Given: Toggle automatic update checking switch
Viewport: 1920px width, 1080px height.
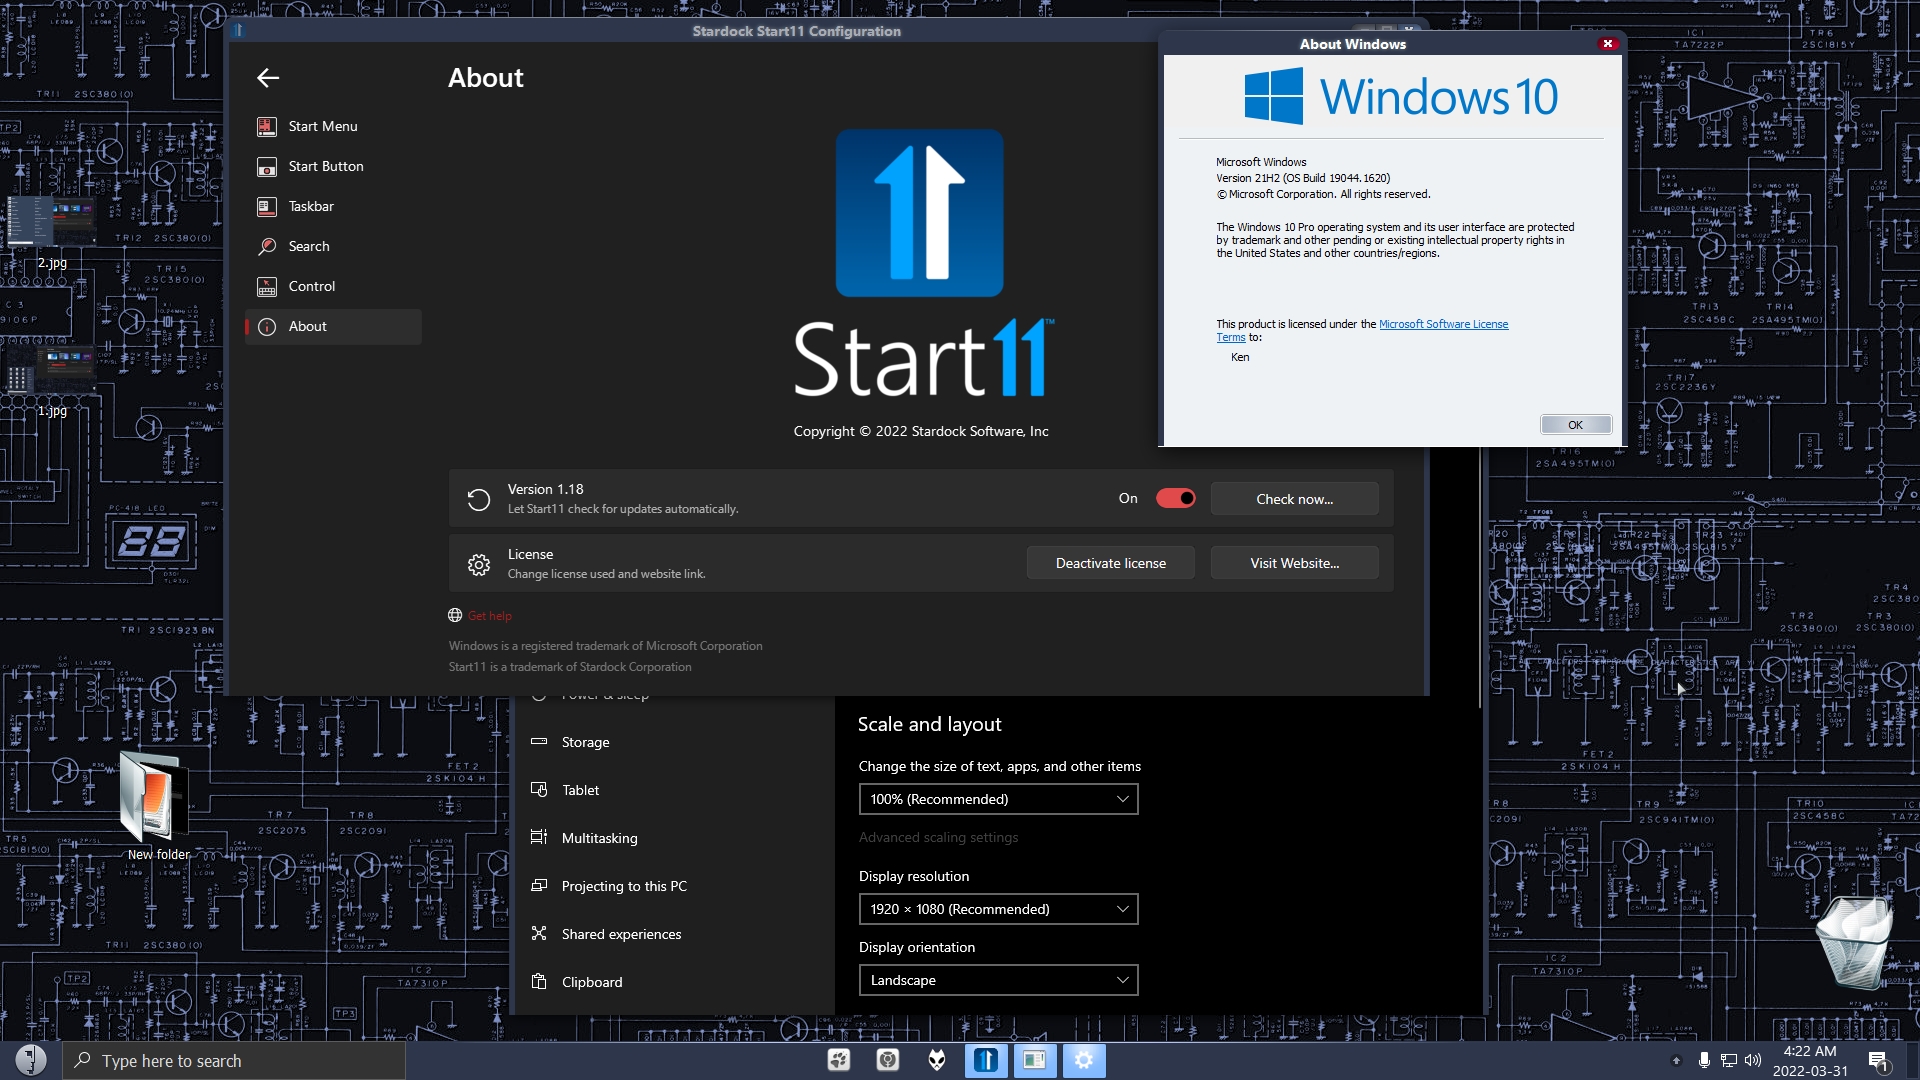Looking at the screenshot, I should tap(1175, 498).
